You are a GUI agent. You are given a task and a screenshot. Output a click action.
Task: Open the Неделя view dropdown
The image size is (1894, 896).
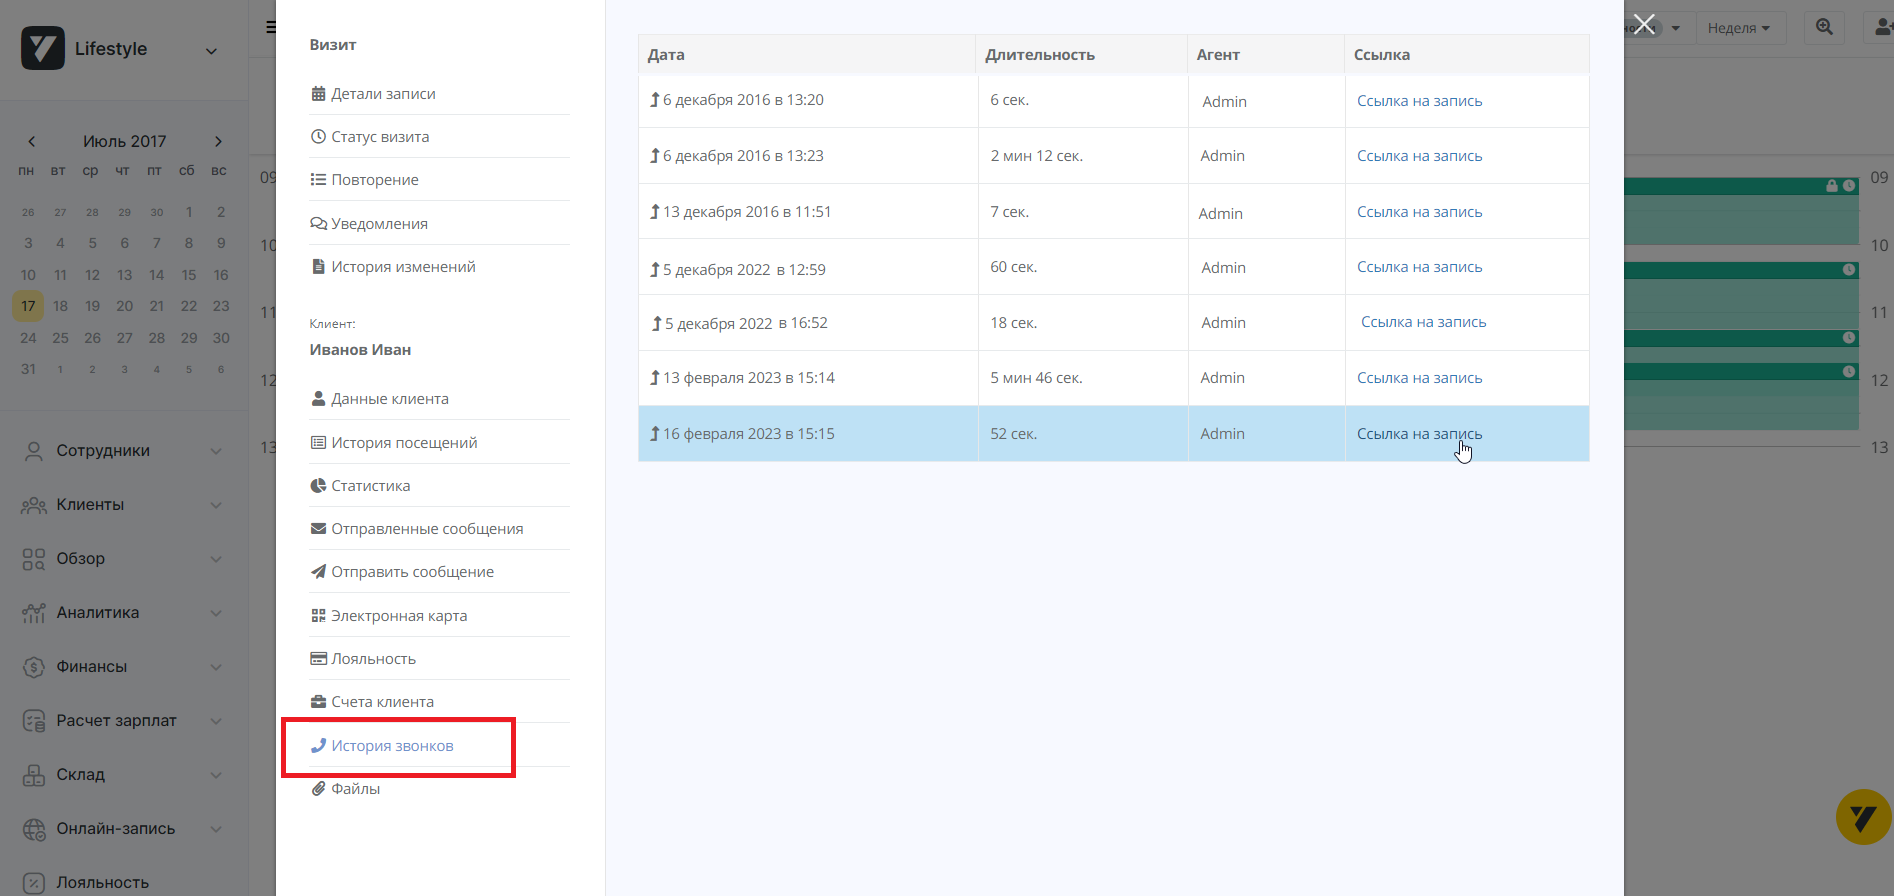point(1738,28)
